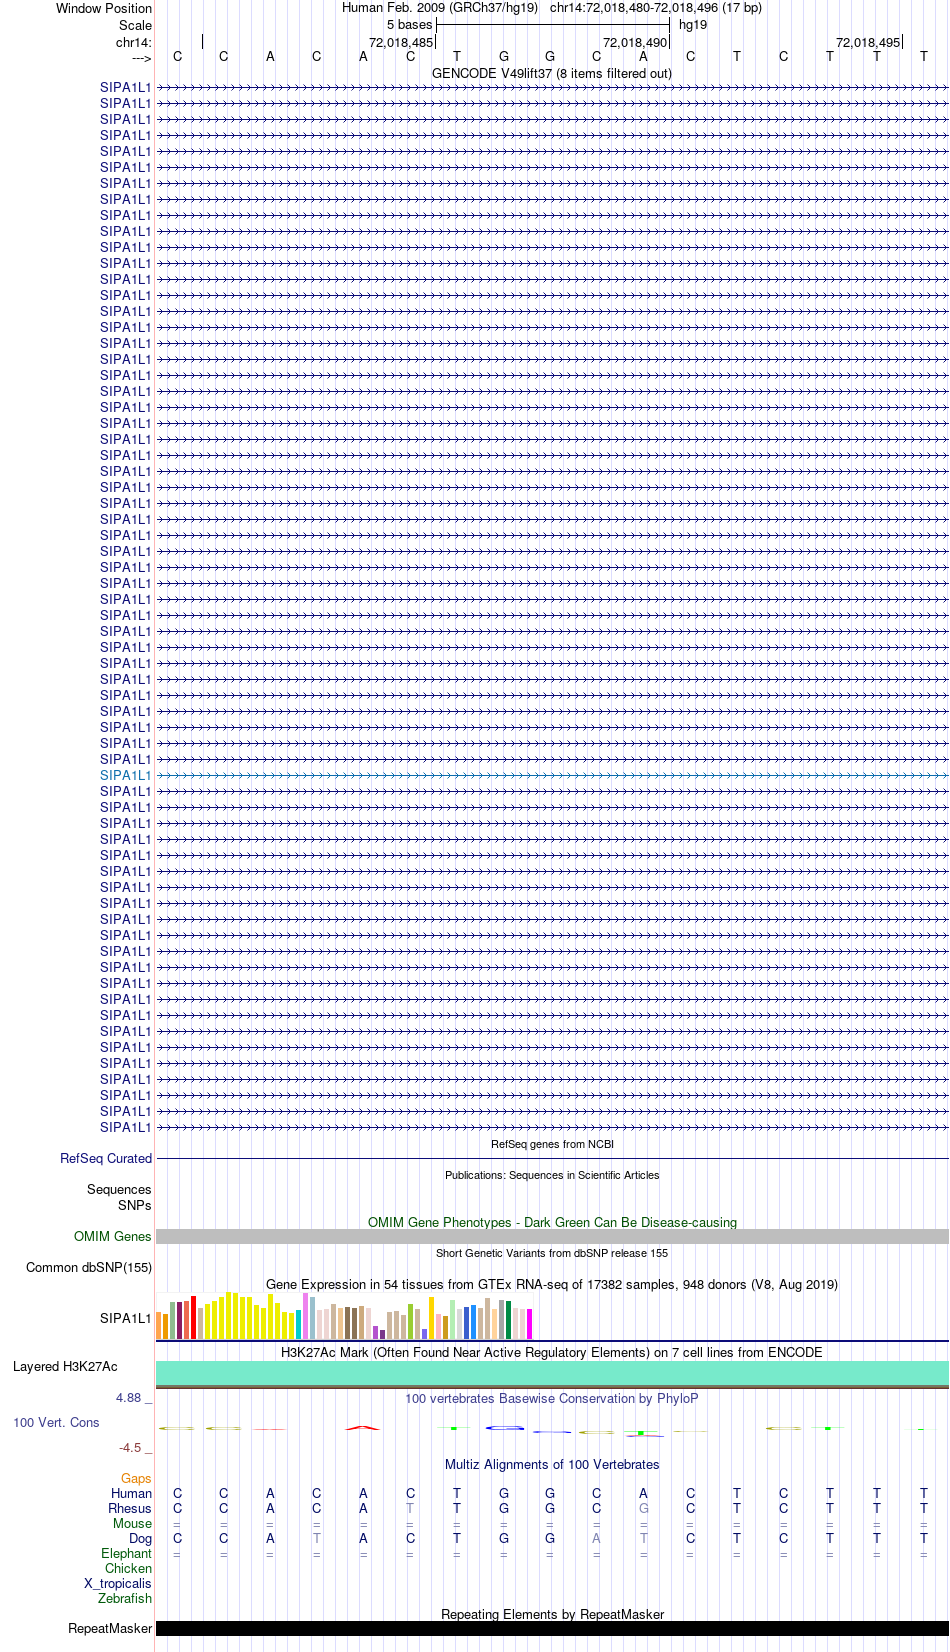Open Publications: Sequences in Scientific Articles title
The width and height of the screenshot is (950, 1652).
[x=552, y=1175]
